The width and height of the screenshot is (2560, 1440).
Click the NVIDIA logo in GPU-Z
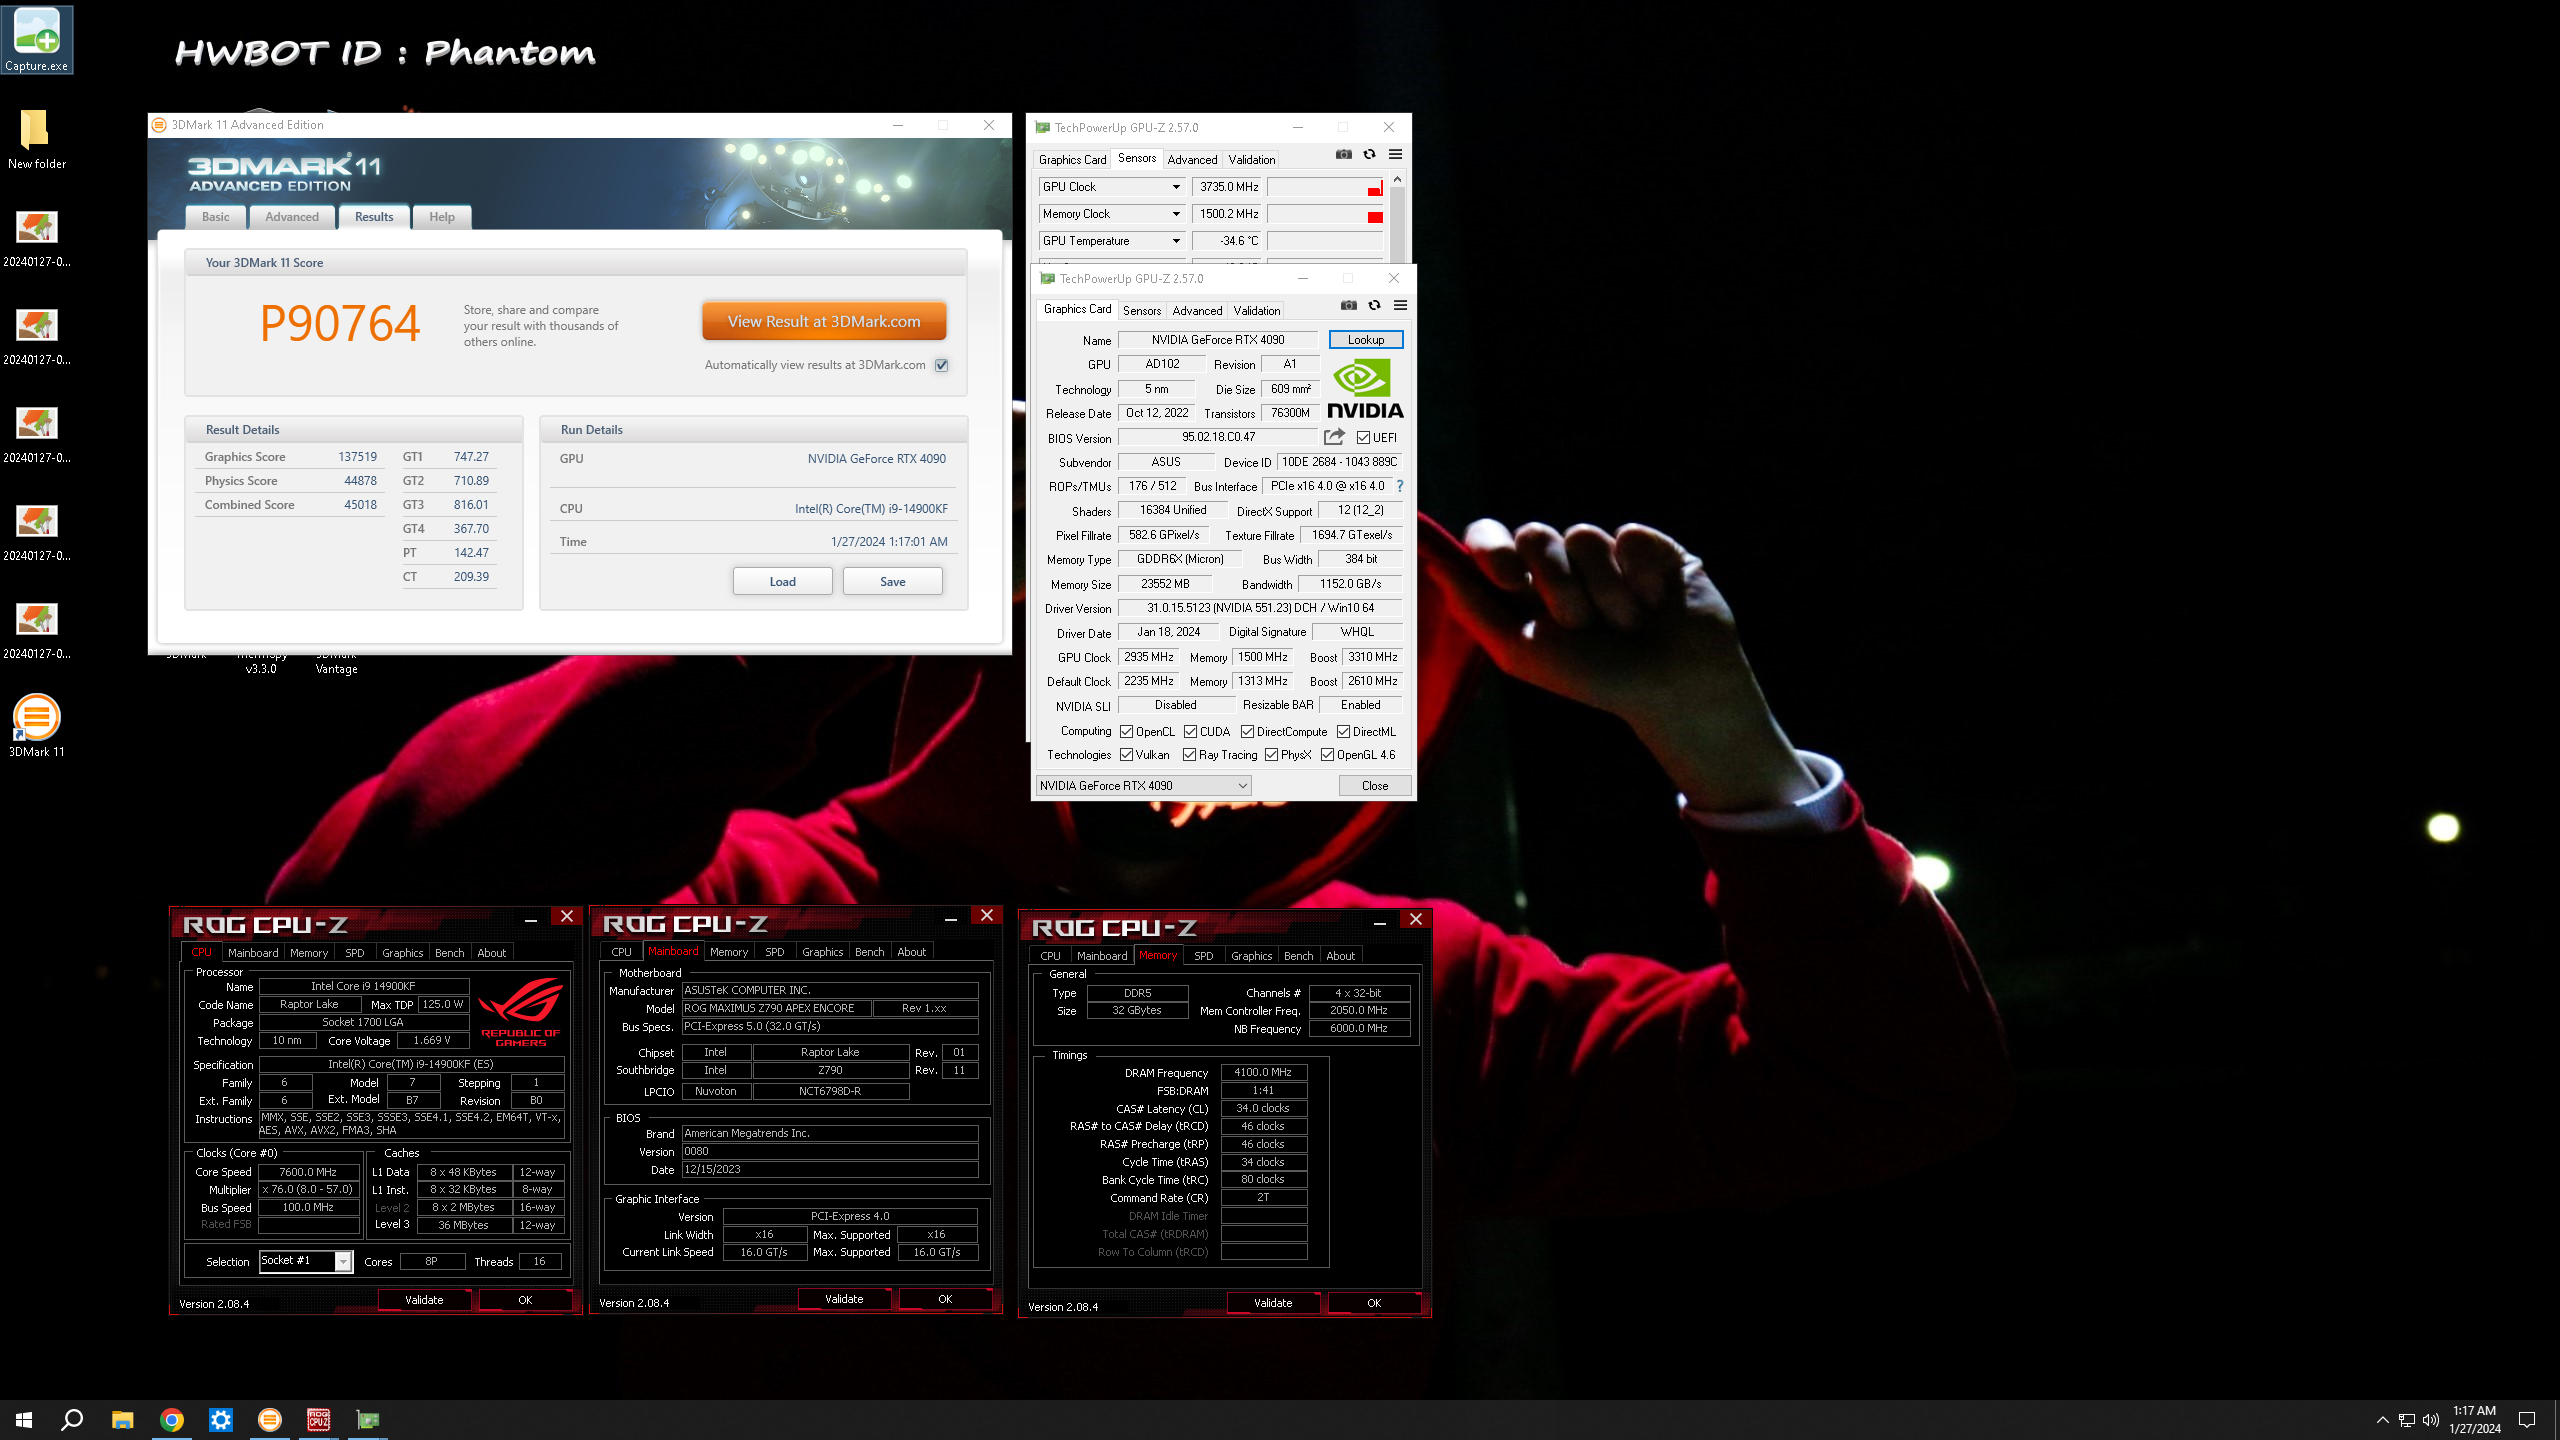point(1365,389)
